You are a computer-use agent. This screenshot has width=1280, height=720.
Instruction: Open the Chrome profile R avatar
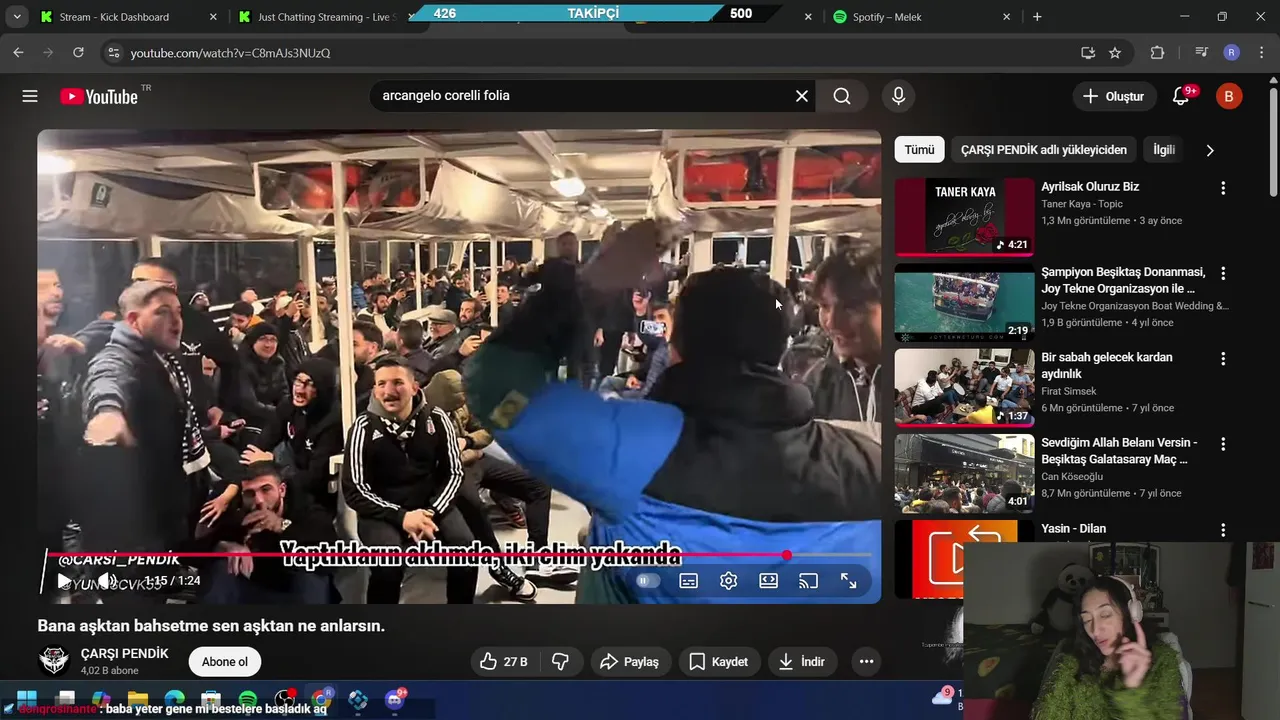pos(1232,53)
